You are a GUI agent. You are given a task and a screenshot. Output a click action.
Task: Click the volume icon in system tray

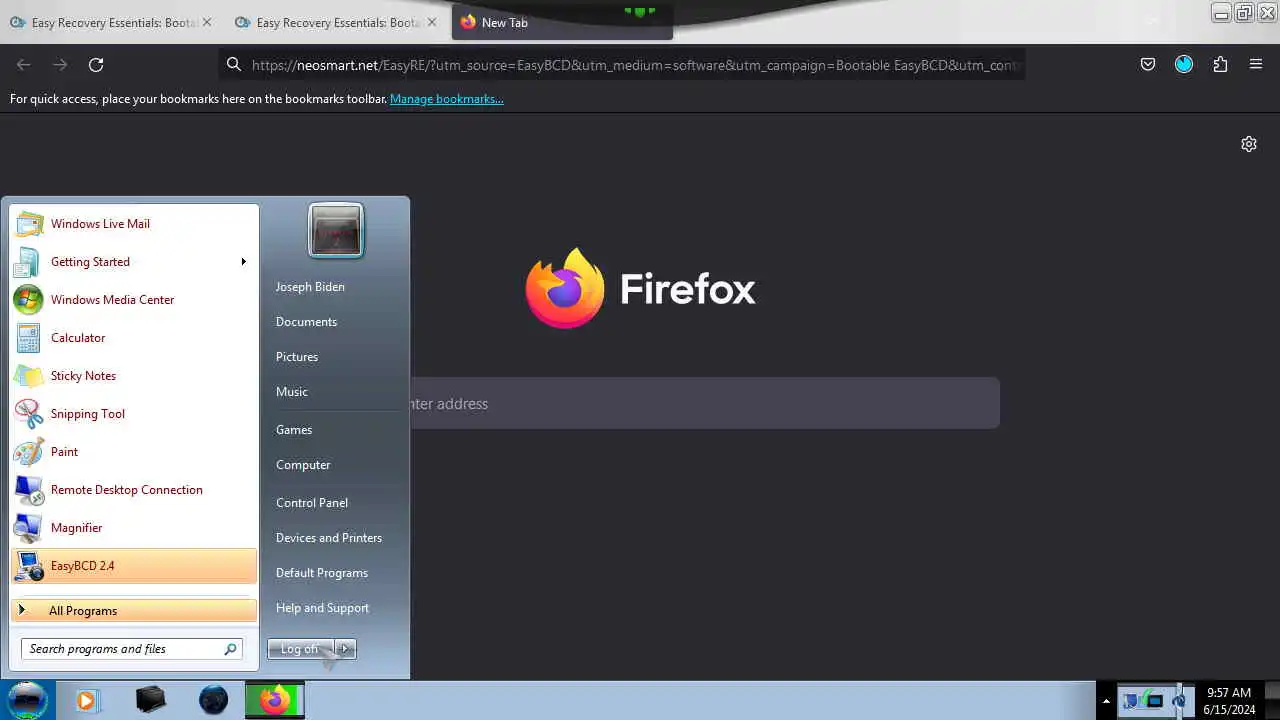coord(1179,701)
